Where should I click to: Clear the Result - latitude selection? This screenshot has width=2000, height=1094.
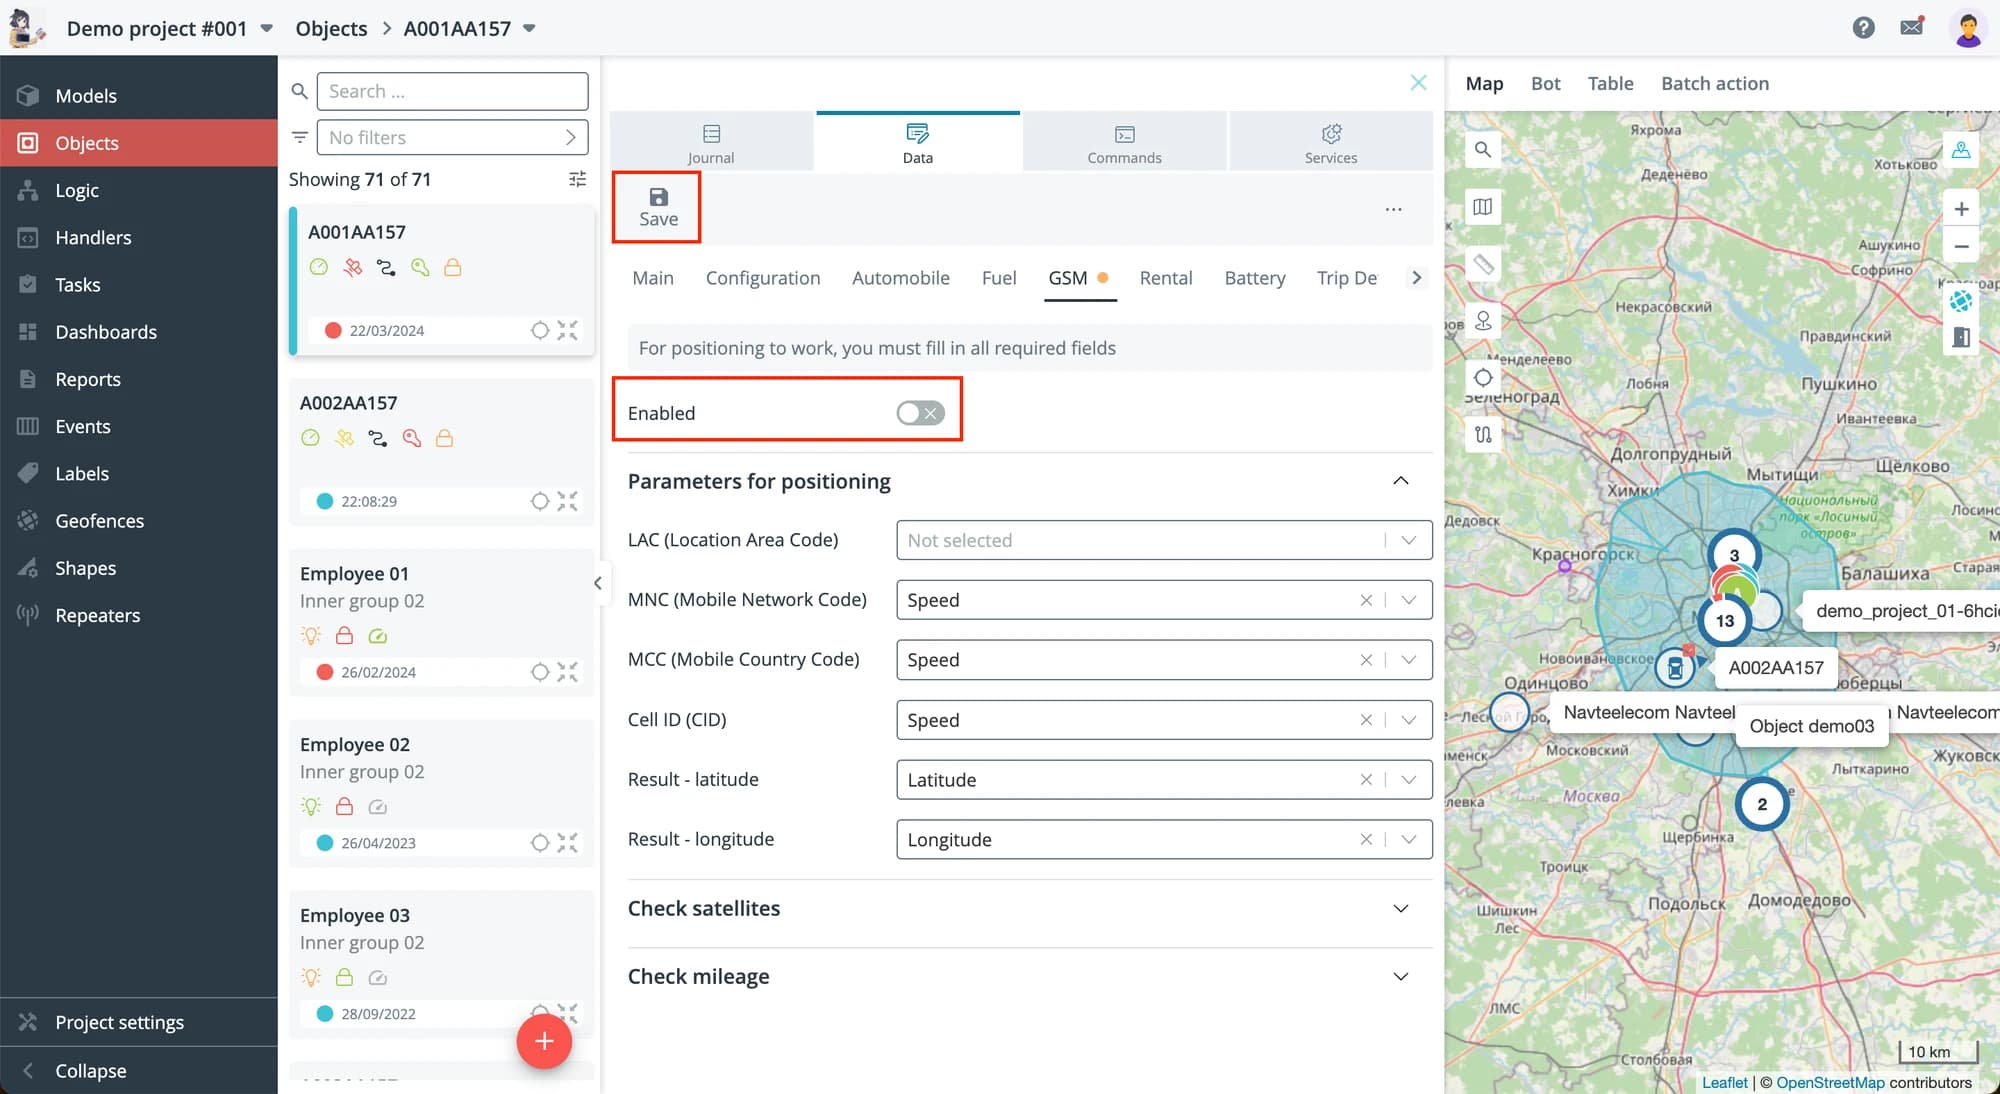pyautogui.click(x=1365, y=780)
